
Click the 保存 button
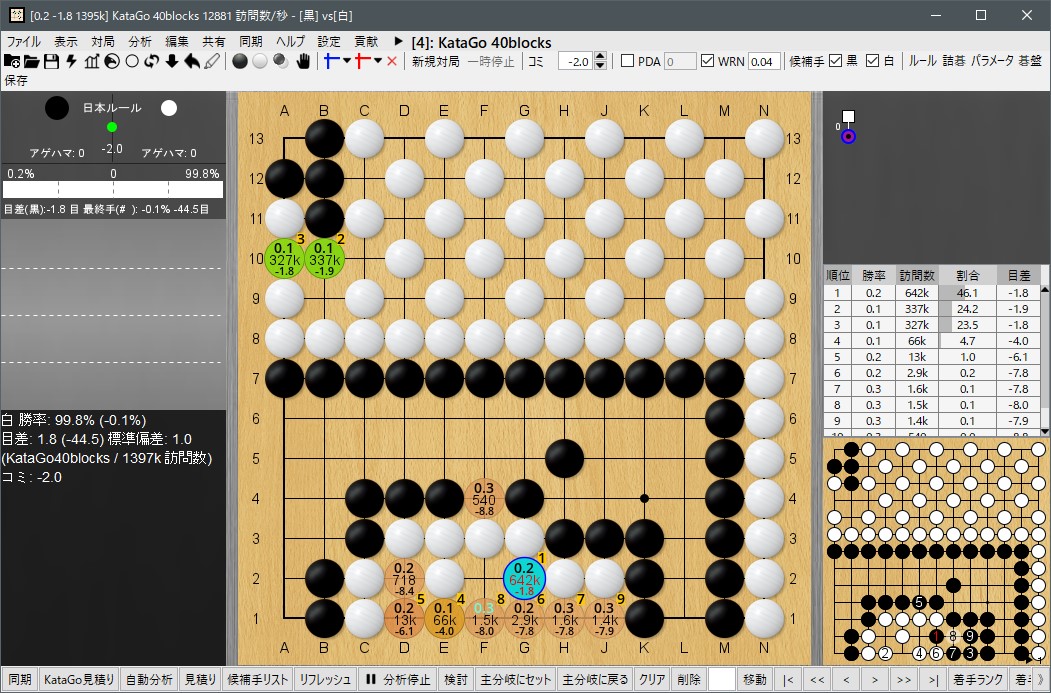16,80
